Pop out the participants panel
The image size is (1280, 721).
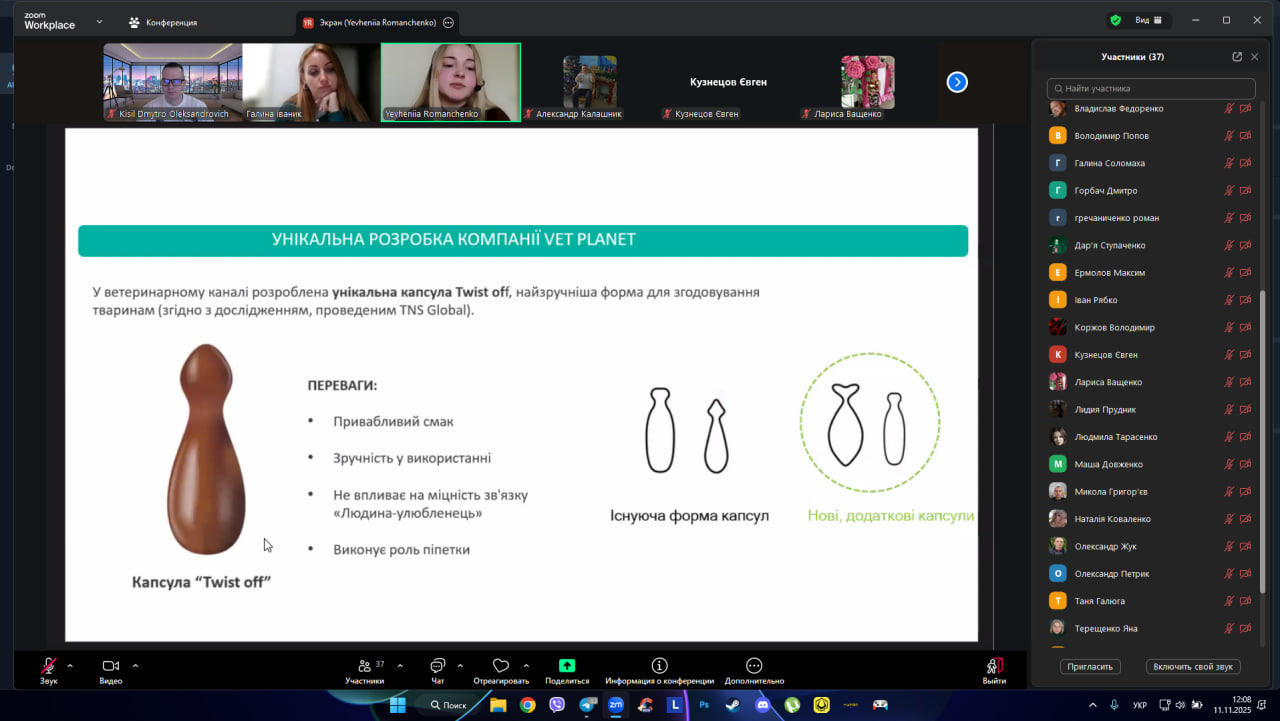1237,57
